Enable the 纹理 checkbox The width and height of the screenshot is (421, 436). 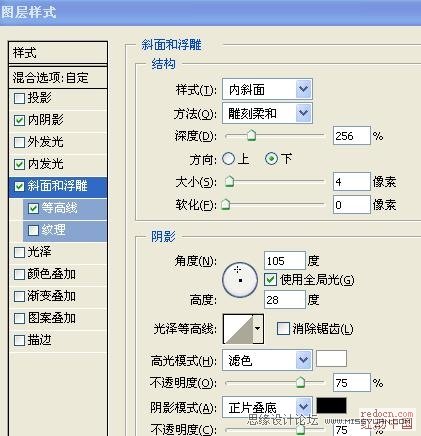(x=33, y=230)
